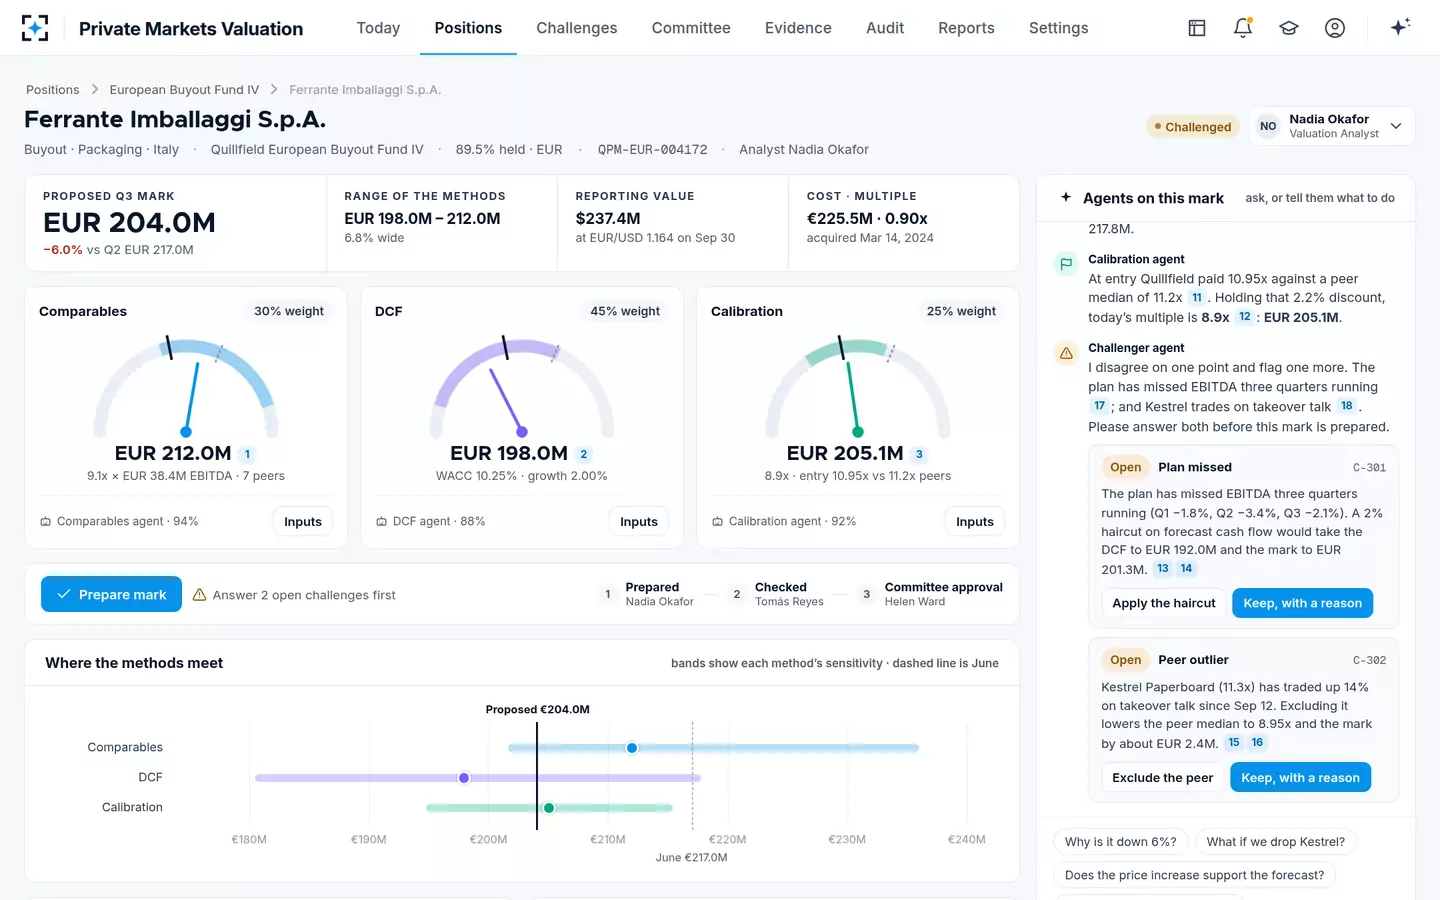The width and height of the screenshot is (1440, 900).
Task: Open Inputs for the DCF method
Action: (639, 521)
